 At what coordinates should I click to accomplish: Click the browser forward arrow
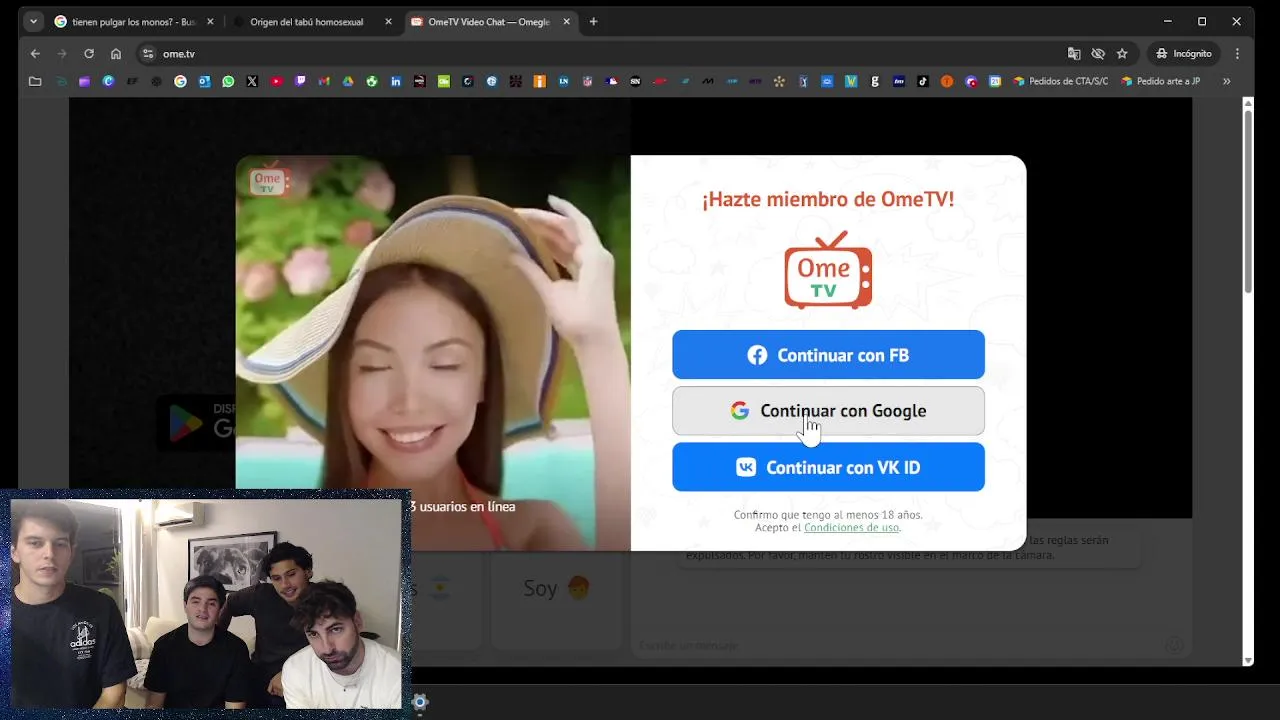coord(62,54)
